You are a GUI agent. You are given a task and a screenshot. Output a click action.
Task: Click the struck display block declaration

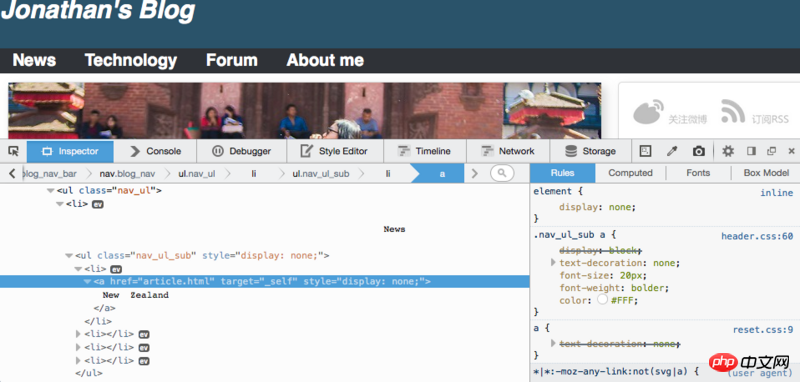601,250
